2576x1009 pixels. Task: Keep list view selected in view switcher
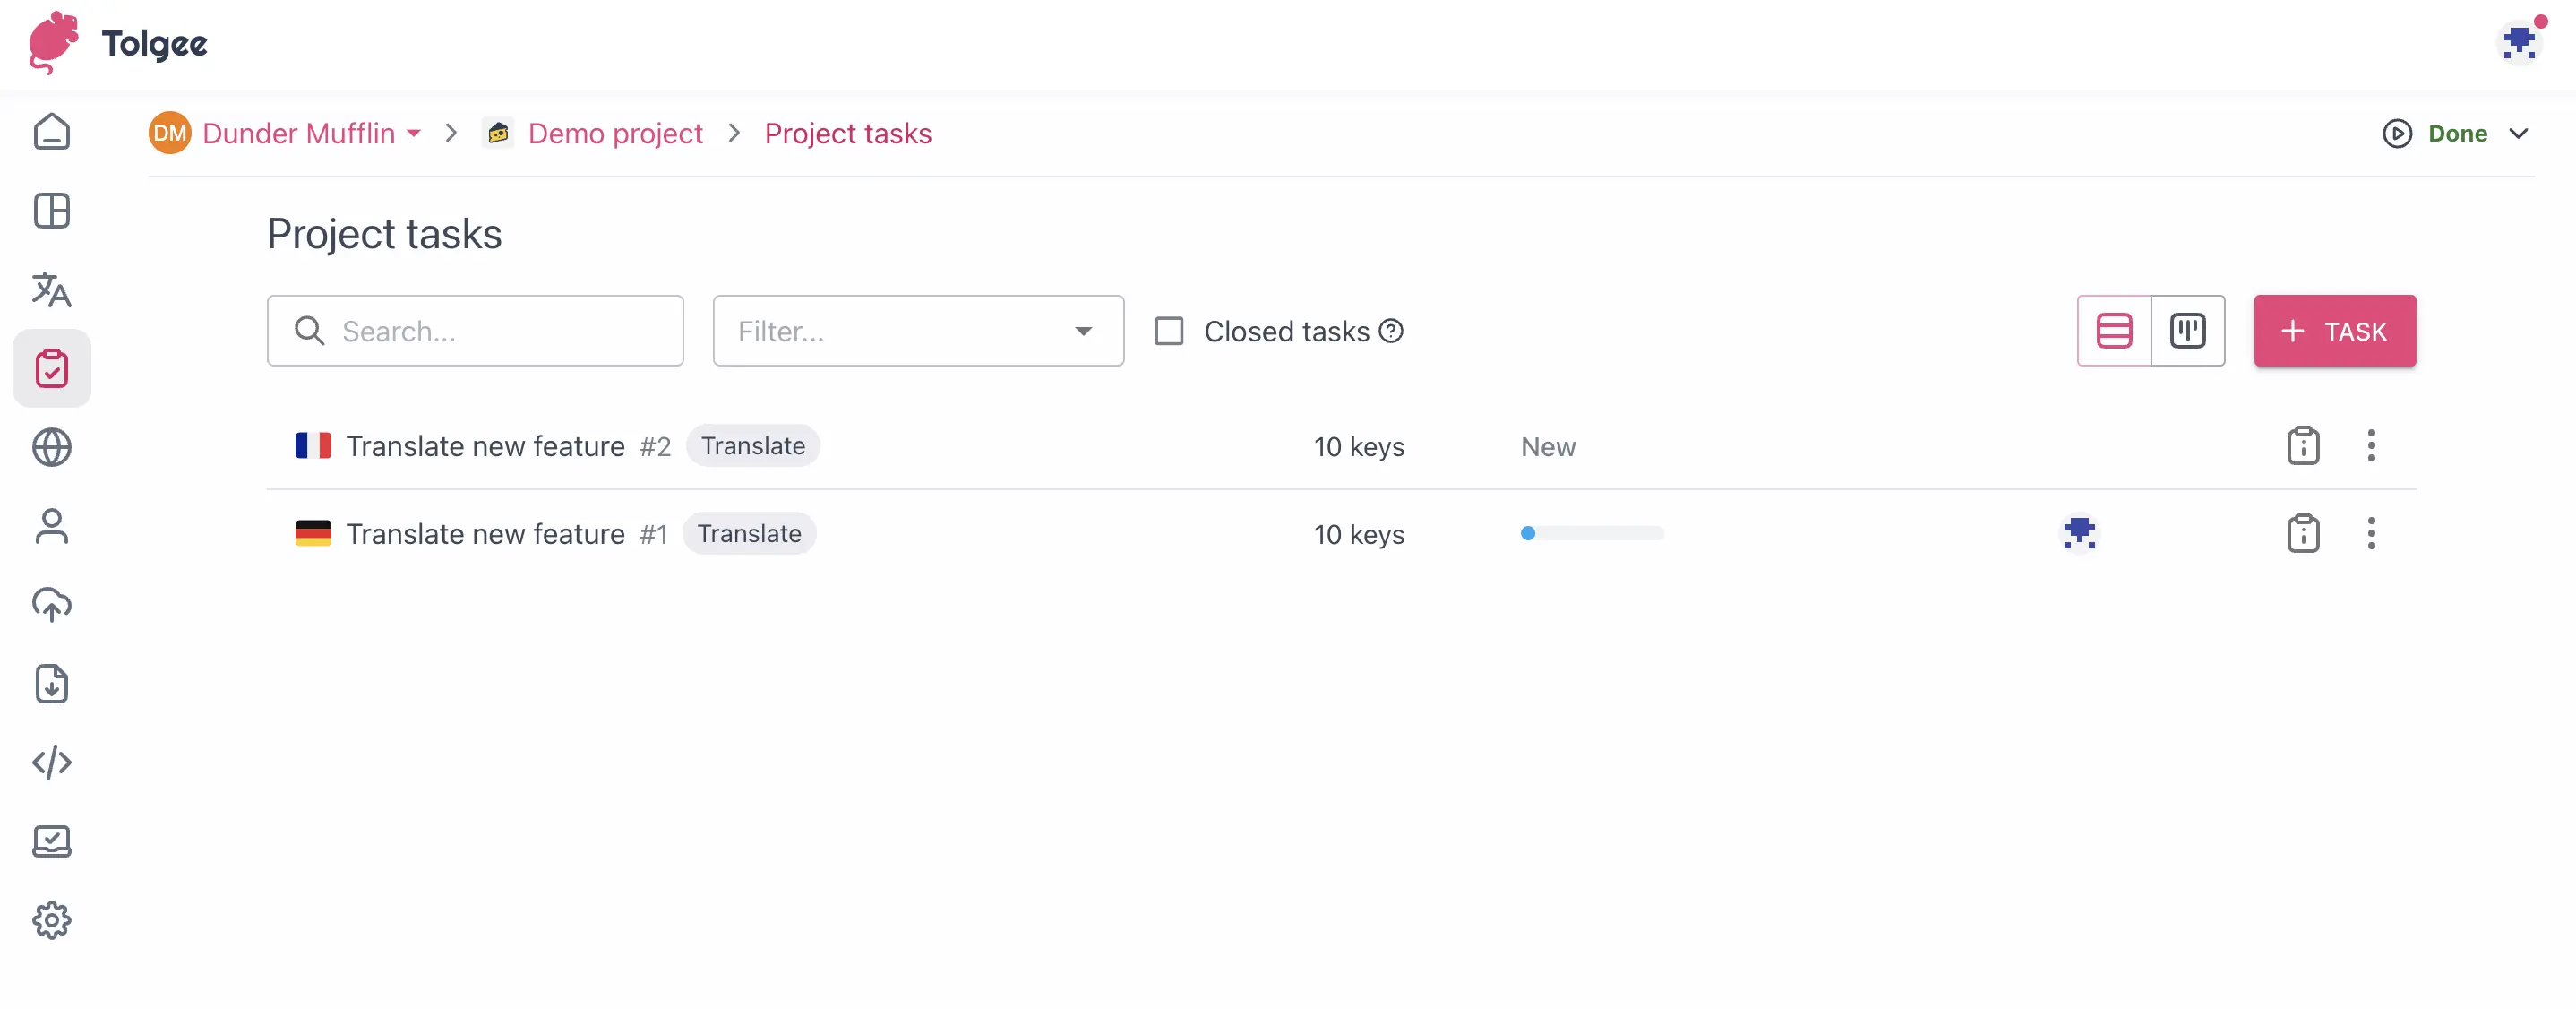coord(2114,330)
